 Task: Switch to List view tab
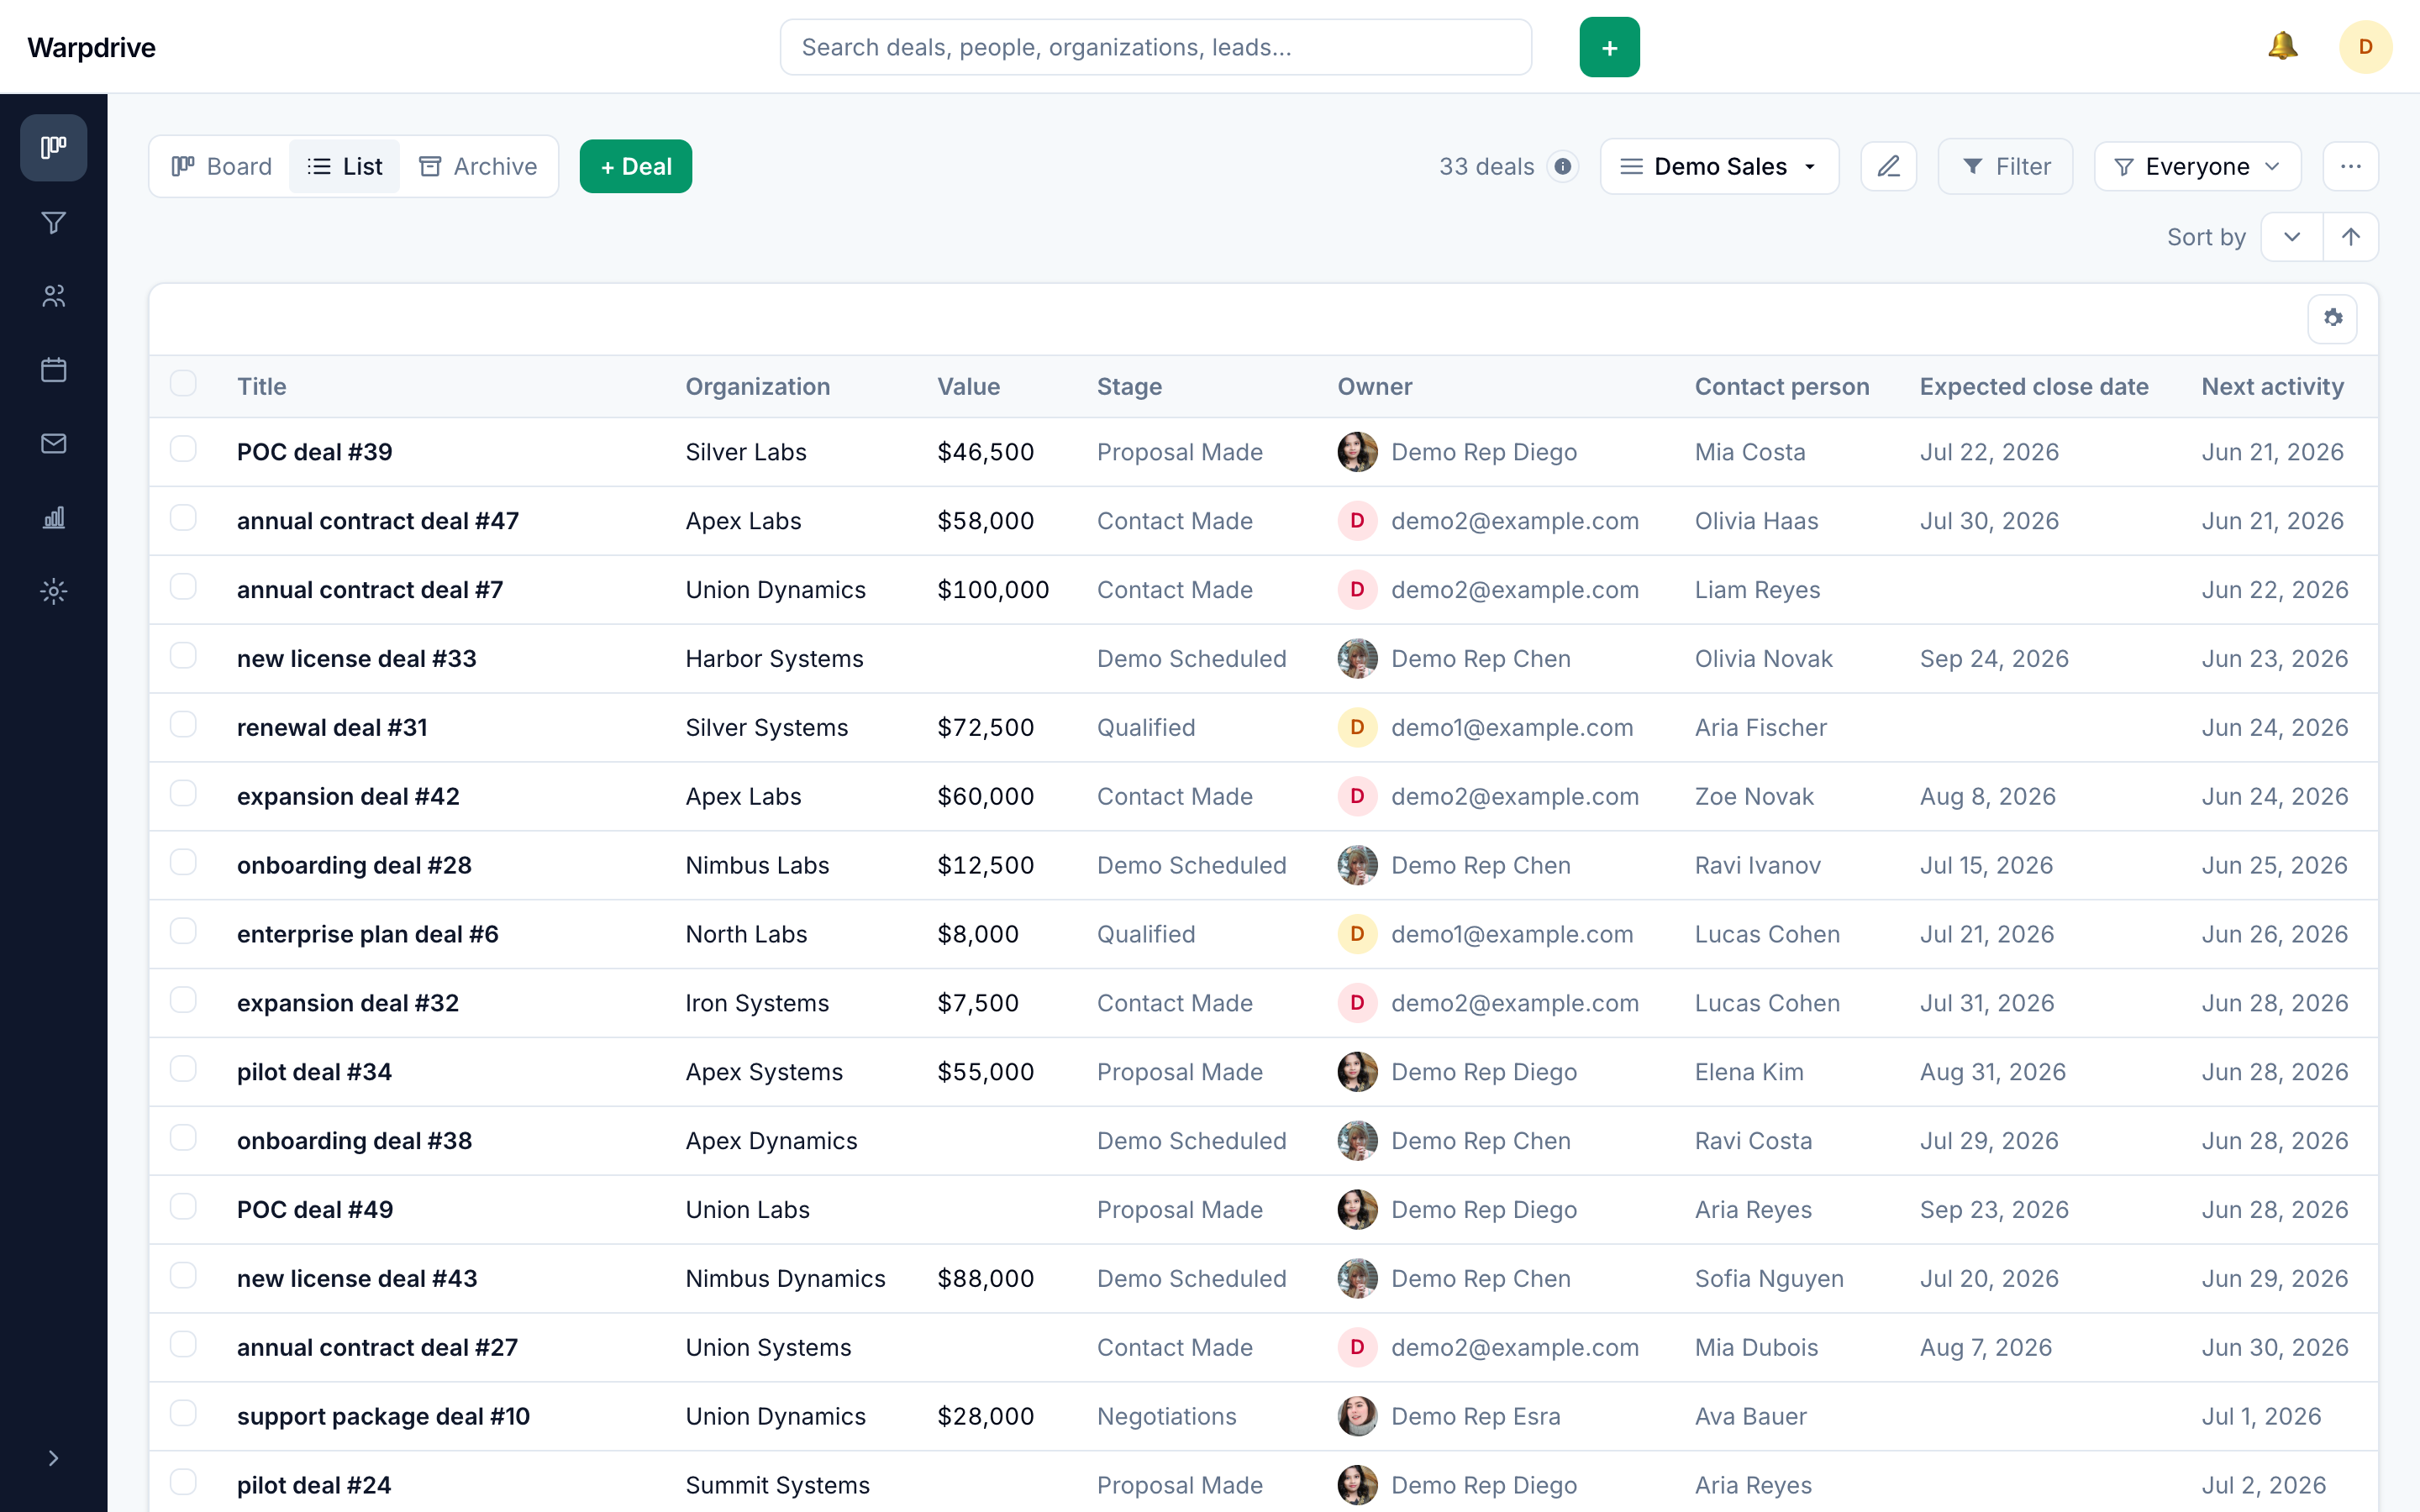coord(345,166)
